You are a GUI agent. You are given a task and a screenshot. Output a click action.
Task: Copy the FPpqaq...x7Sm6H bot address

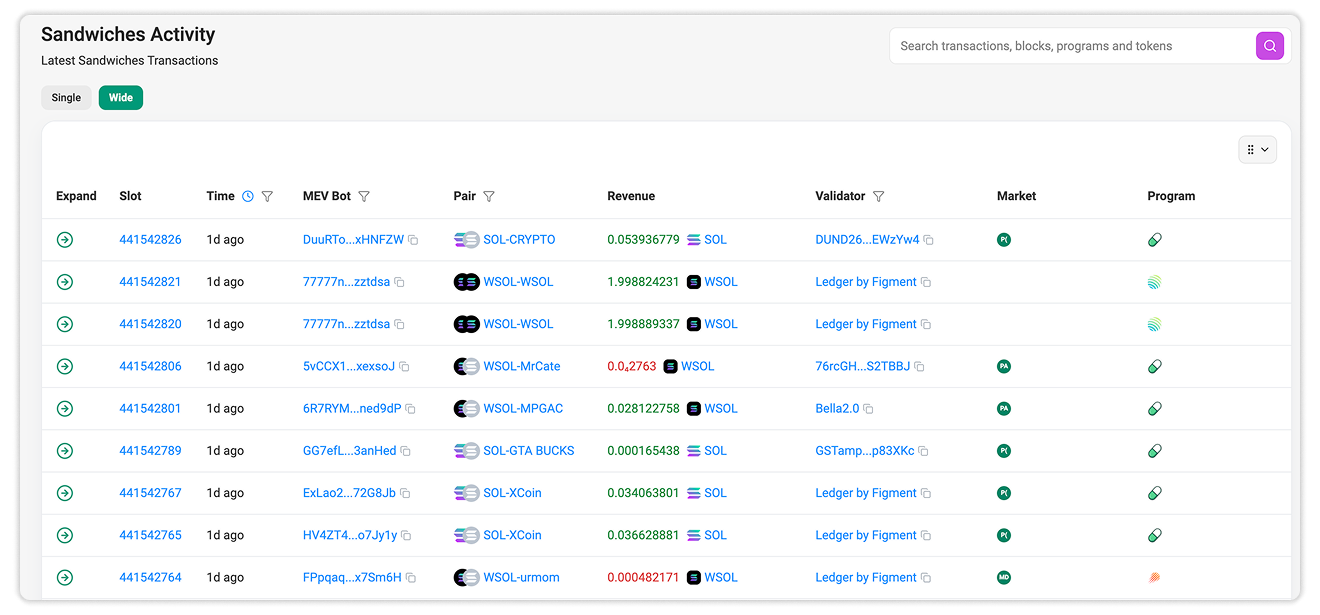pyautogui.click(x=410, y=578)
